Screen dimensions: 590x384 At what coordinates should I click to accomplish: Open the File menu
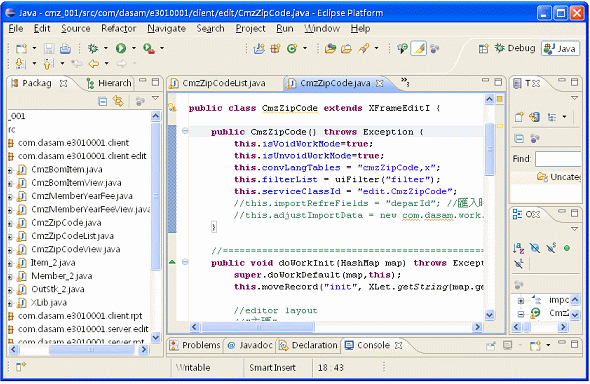click(16, 29)
